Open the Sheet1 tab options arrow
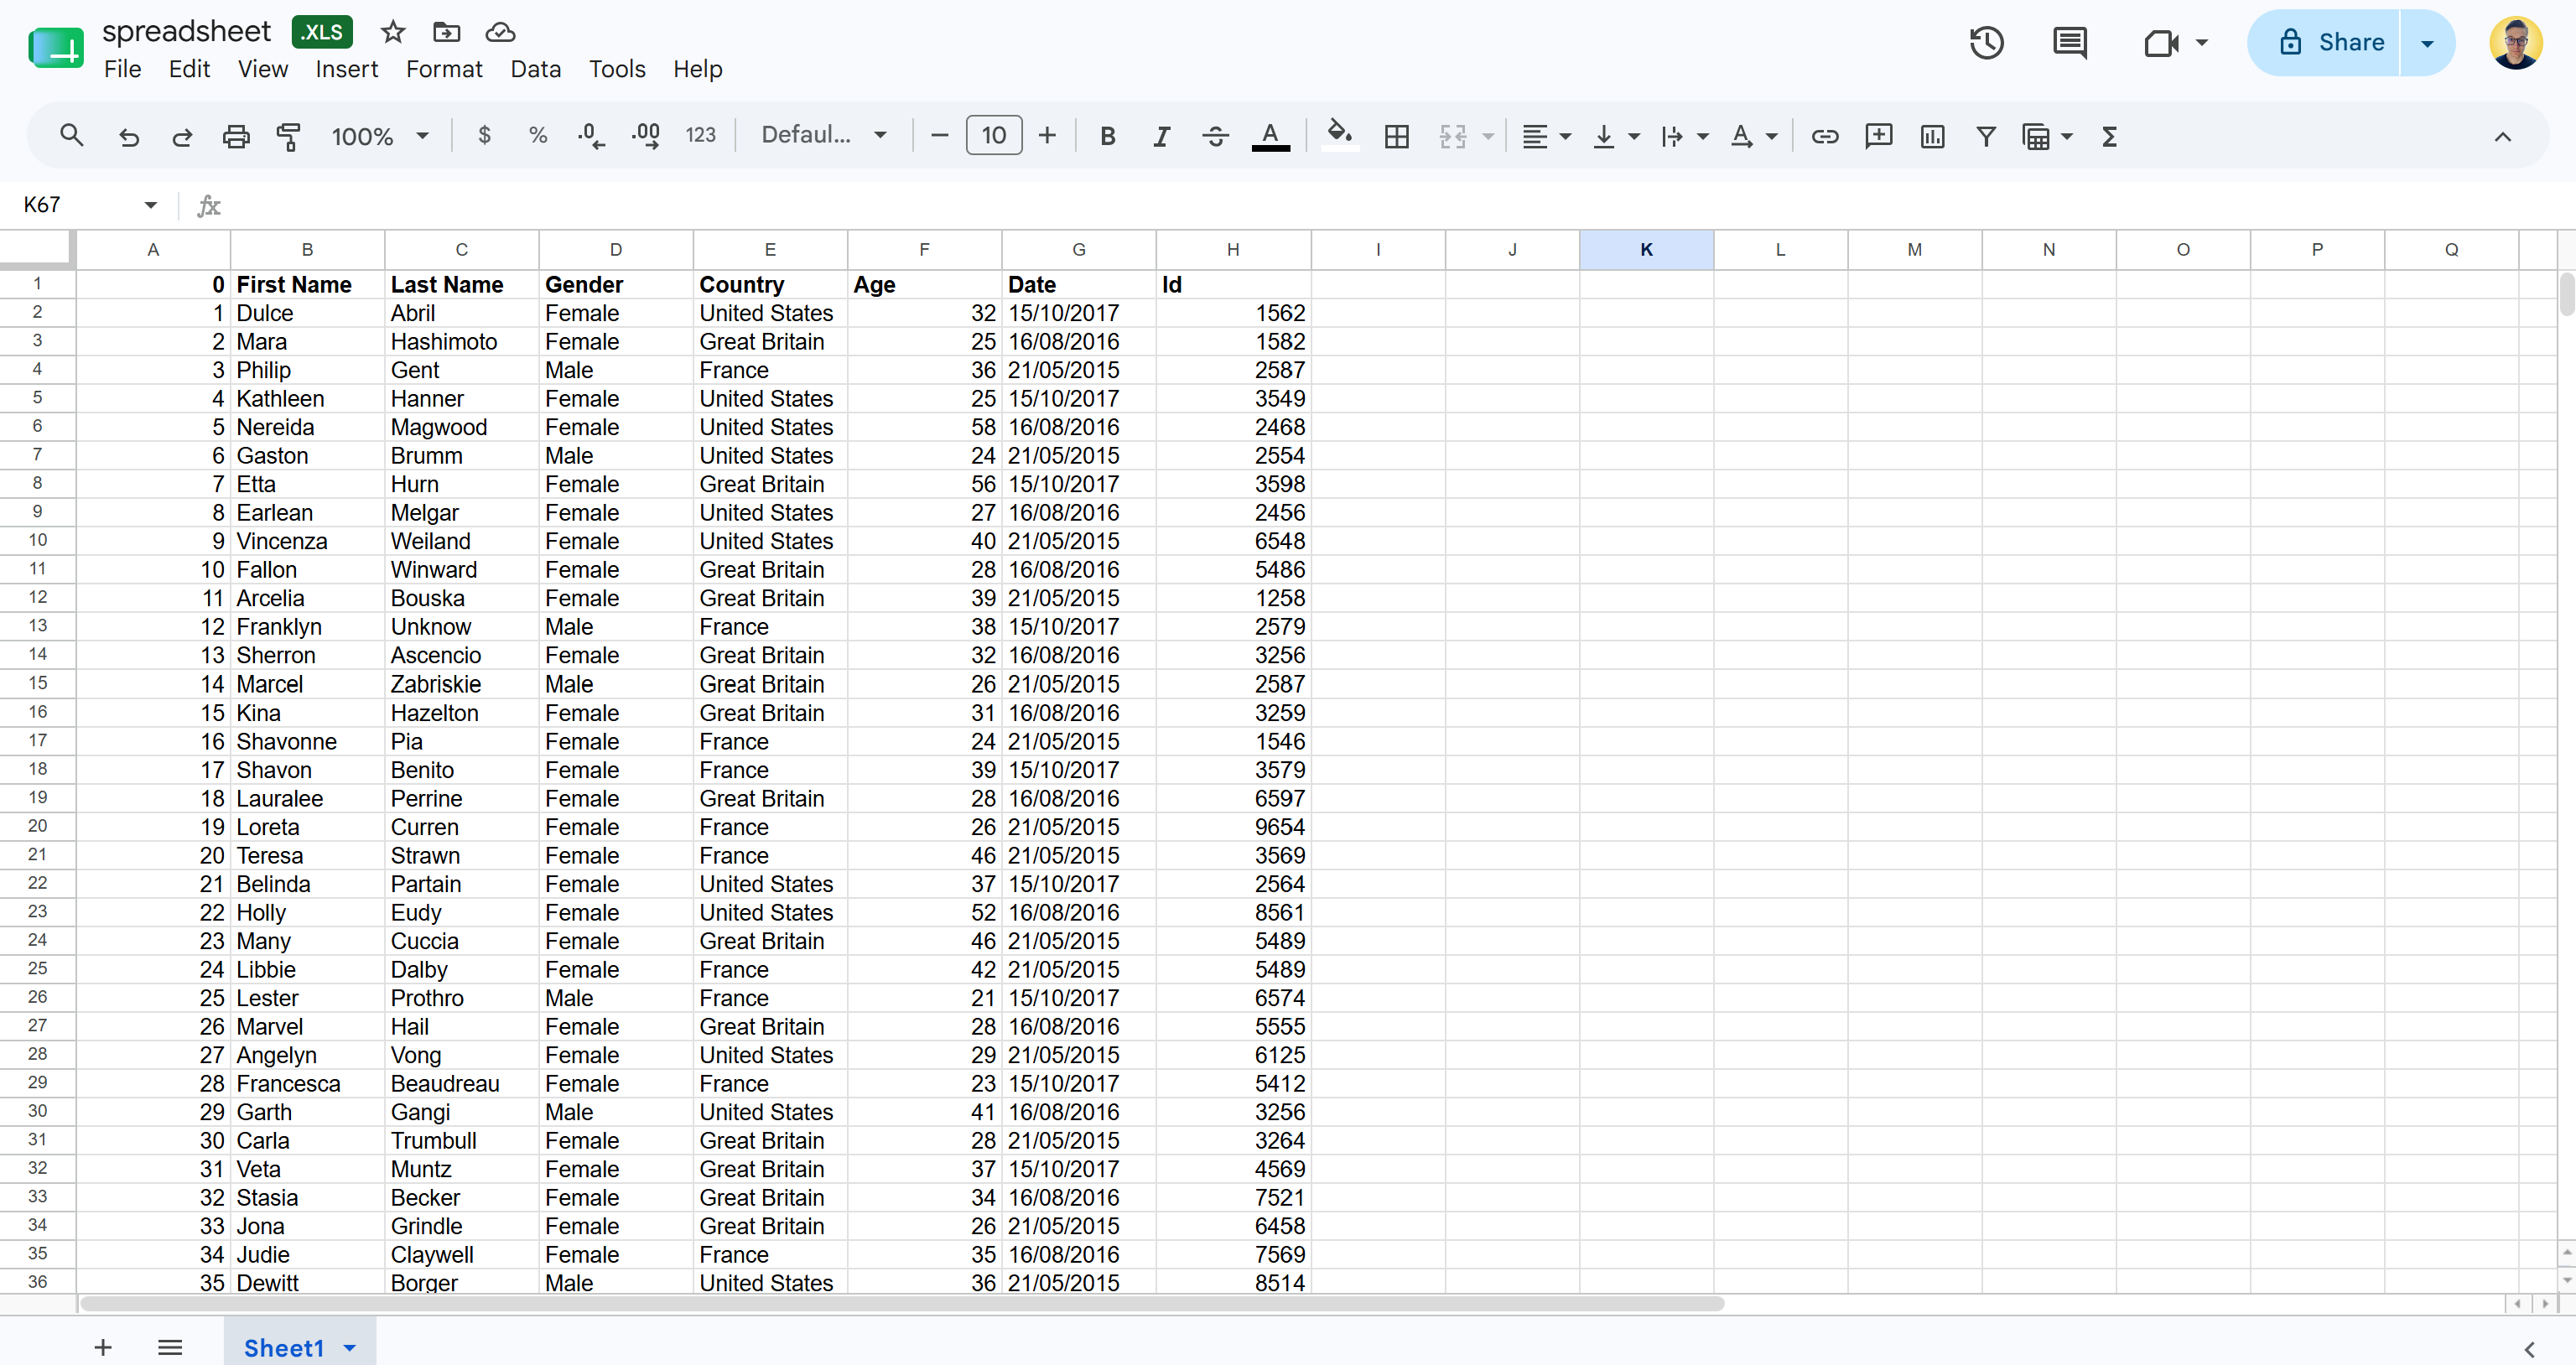This screenshot has height=1365, width=2576. point(350,1348)
